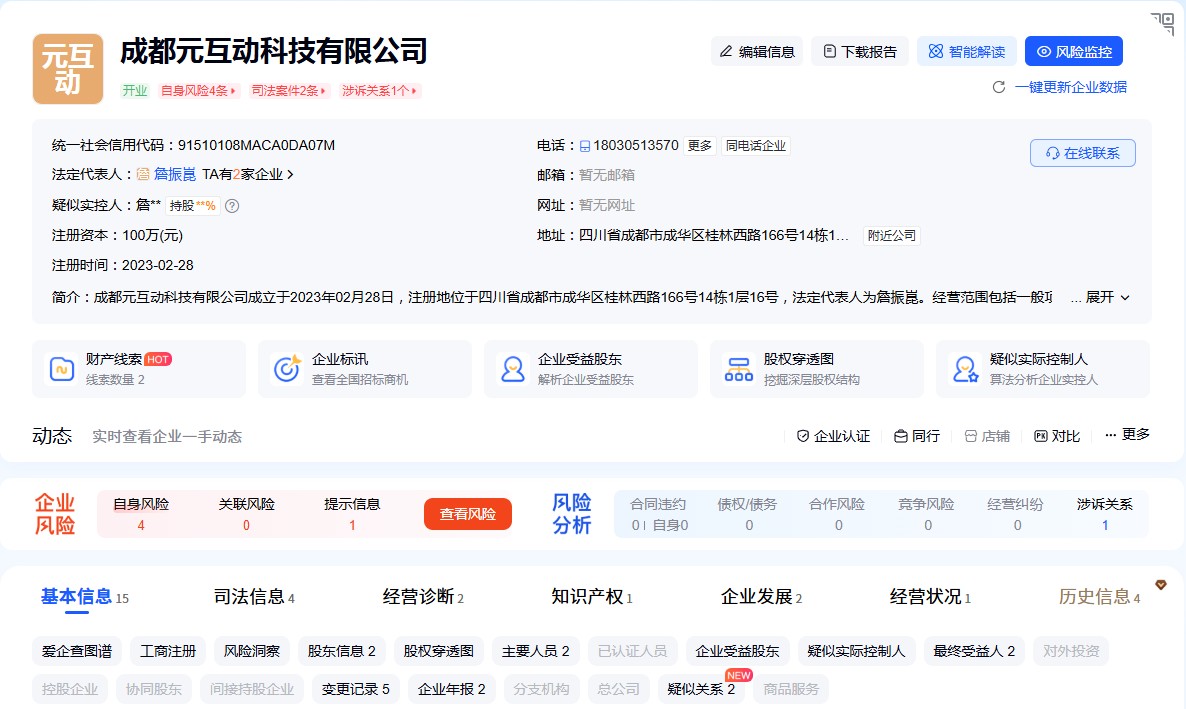The height and width of the screenshot is (709, 1186).
Task: Click the 企业受益股东 person icon
Action: point(513,369)
